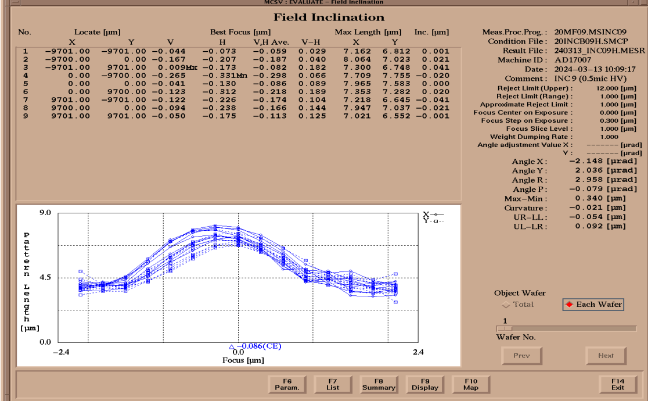Click the F6 Param. button

click(x=287, y=383)
